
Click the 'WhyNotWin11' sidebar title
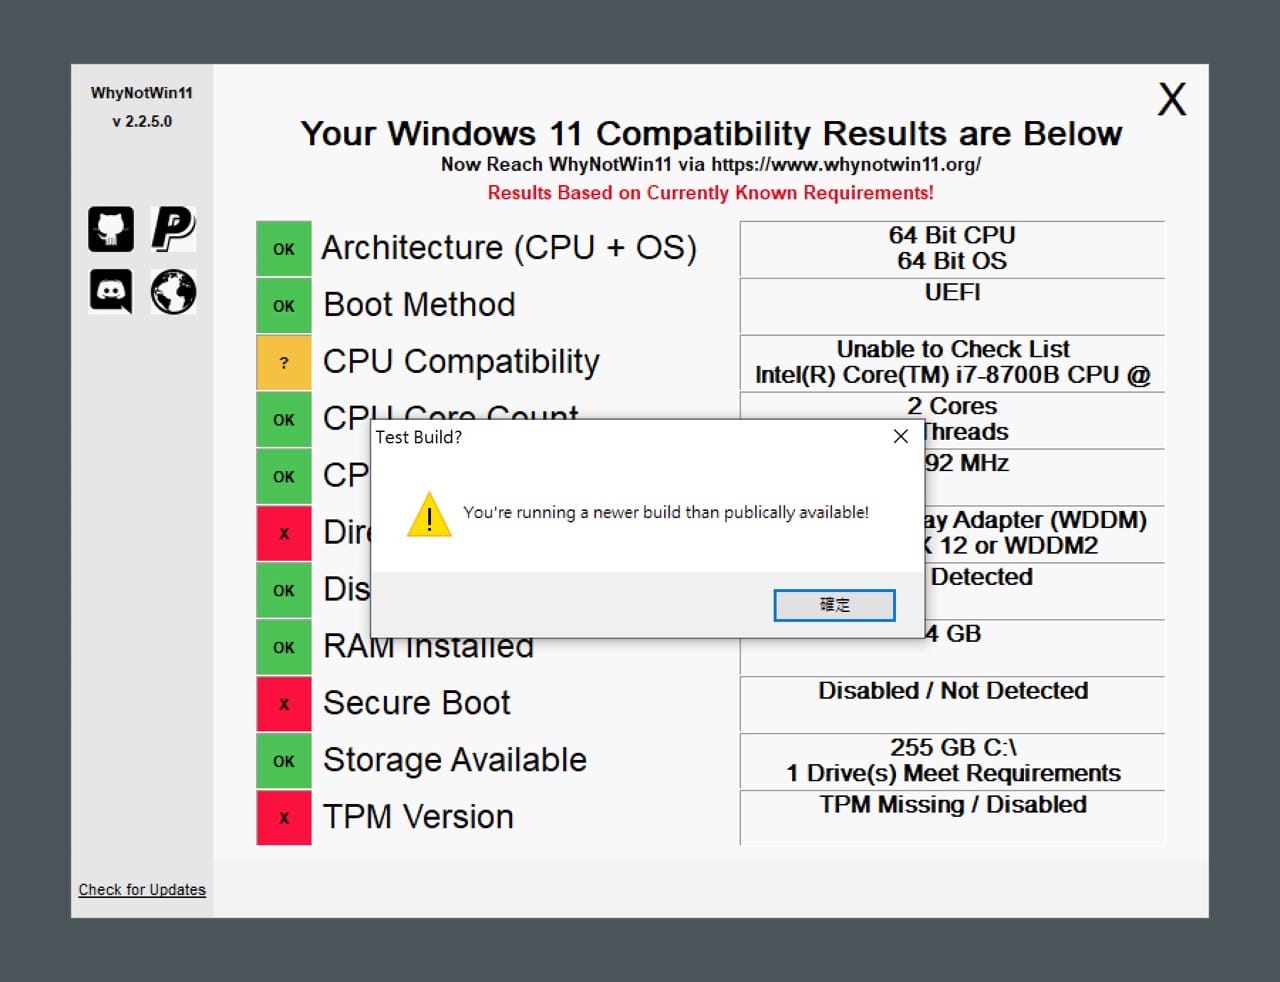(x=142, y=93)
